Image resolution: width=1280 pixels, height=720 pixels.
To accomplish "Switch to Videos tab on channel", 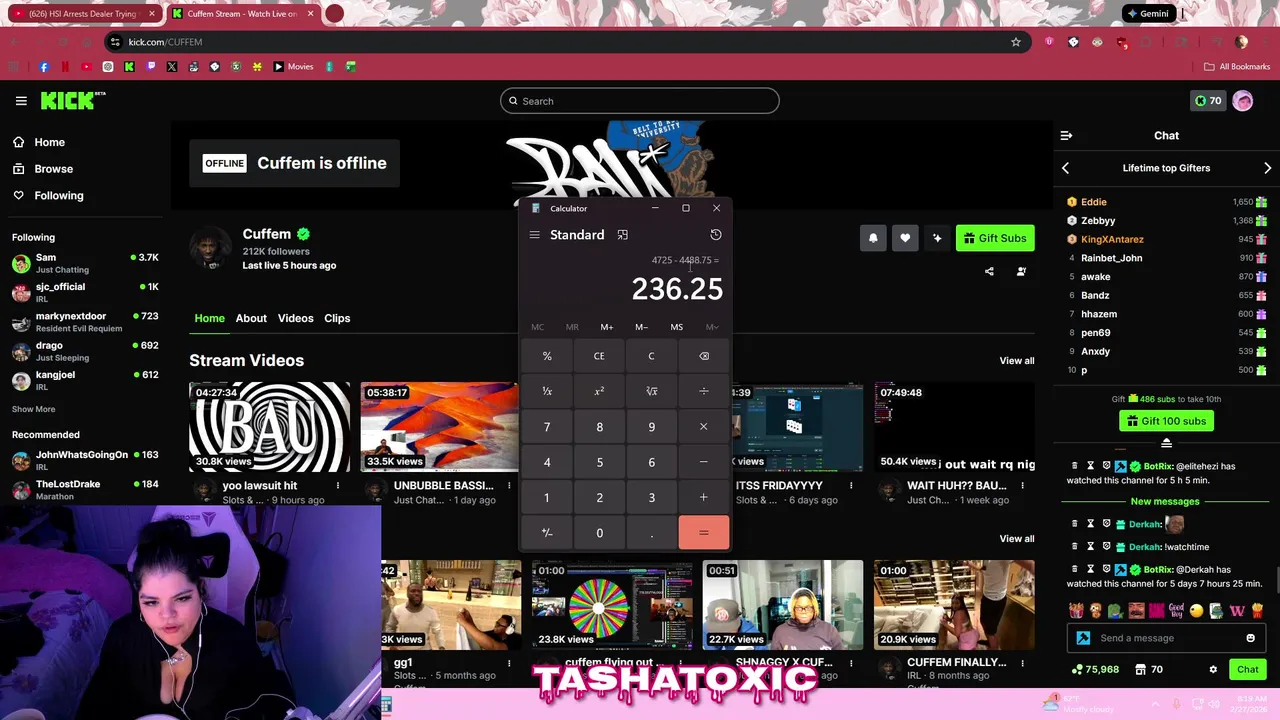I will click(295, 318).
